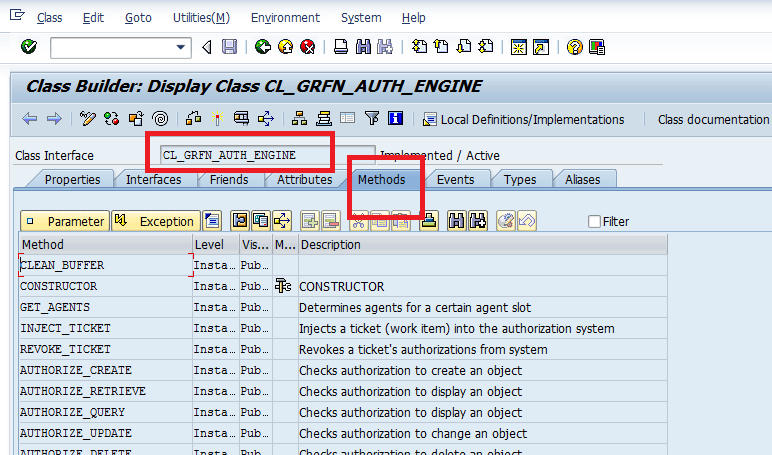This screenshot has width=772, height=455.
Task: Select the AUTHORIZE_RETRIEVE method cell
Action: [105, 391]
